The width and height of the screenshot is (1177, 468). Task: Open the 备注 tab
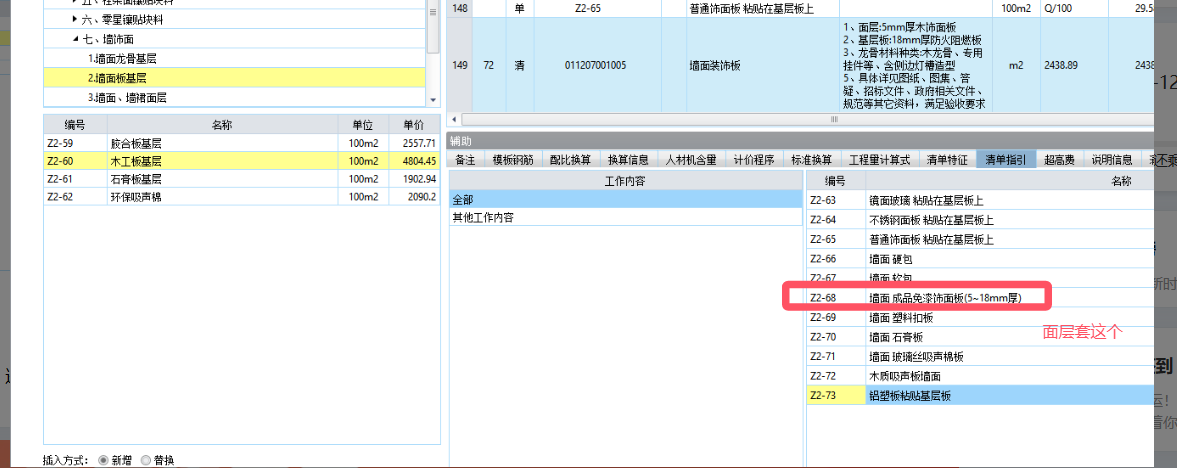(465, 159)
